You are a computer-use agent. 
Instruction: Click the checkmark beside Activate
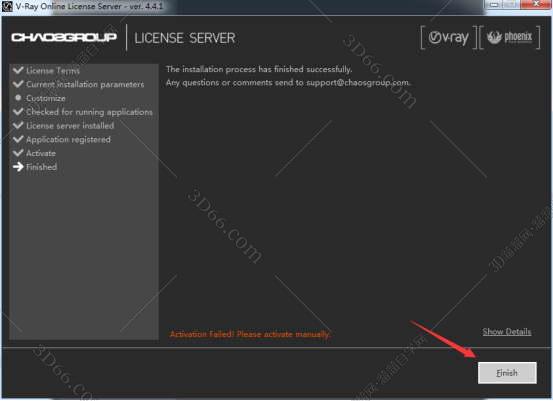click(18, 153)
